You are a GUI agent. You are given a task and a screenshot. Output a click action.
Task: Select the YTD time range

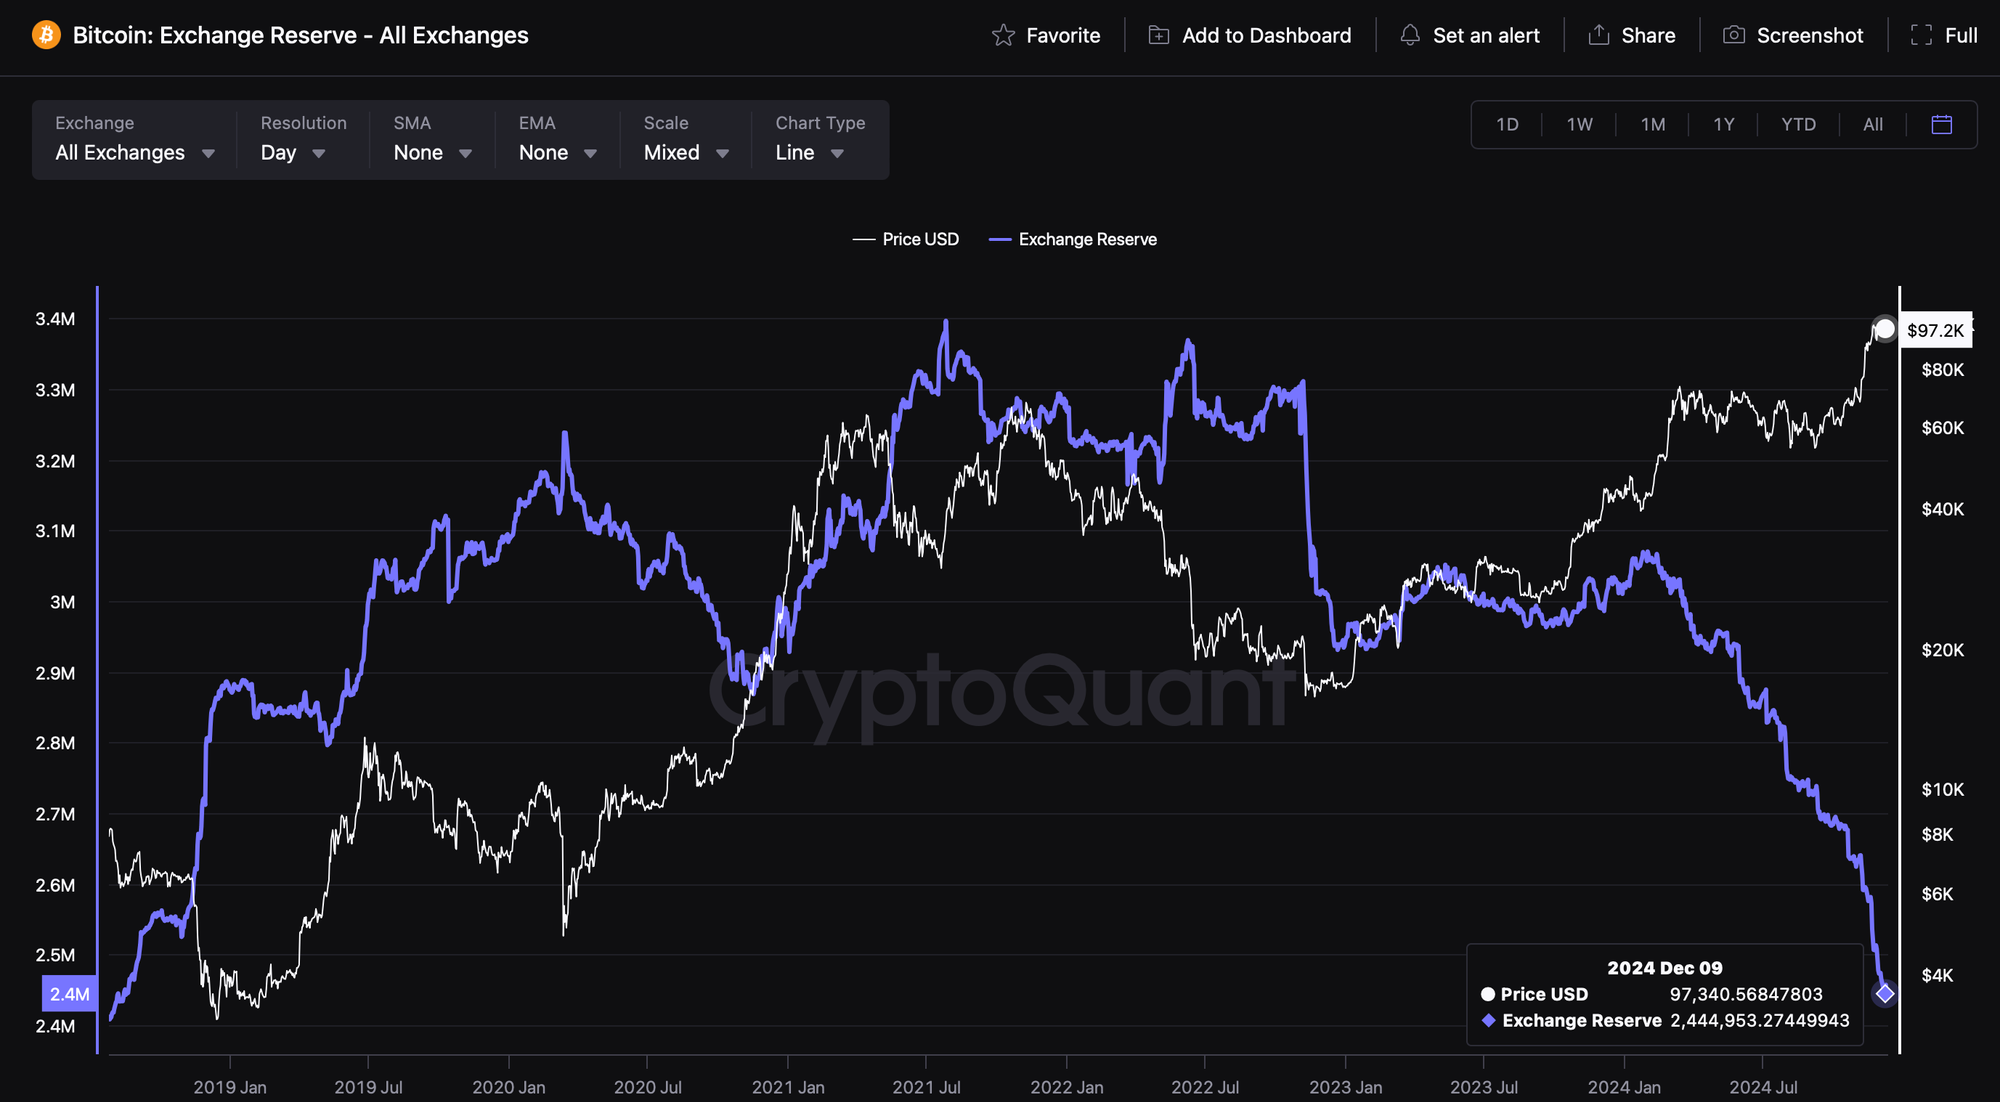point(1798,125)
